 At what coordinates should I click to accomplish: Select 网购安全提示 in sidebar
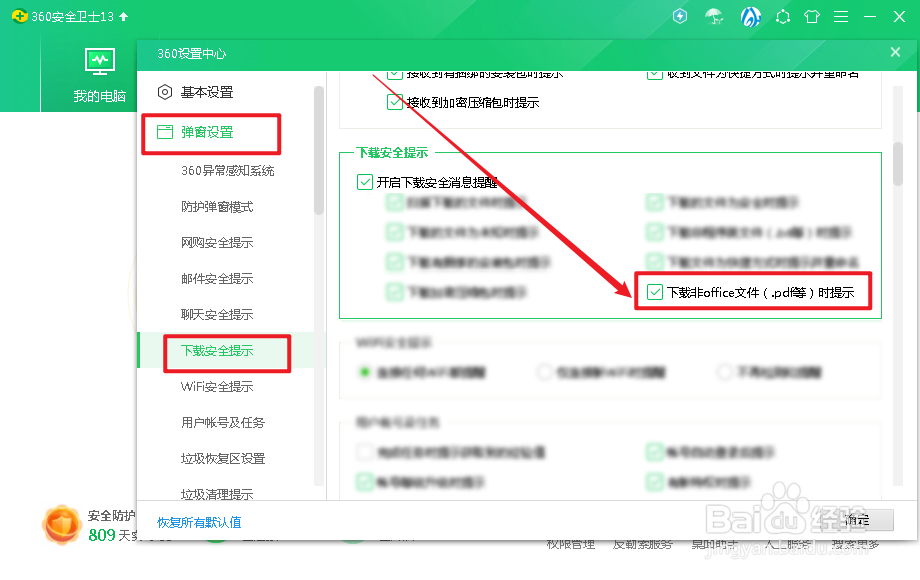click(x=217, y=243)
